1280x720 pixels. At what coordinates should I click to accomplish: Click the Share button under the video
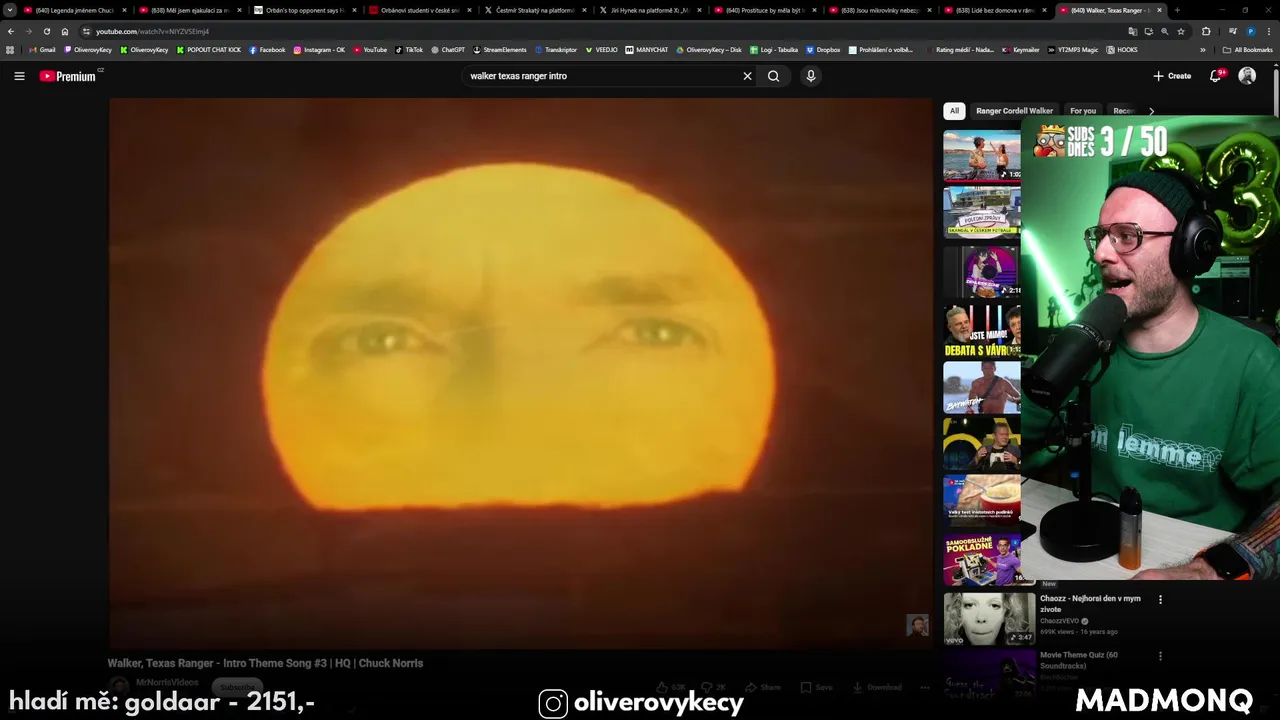(763, 687)
